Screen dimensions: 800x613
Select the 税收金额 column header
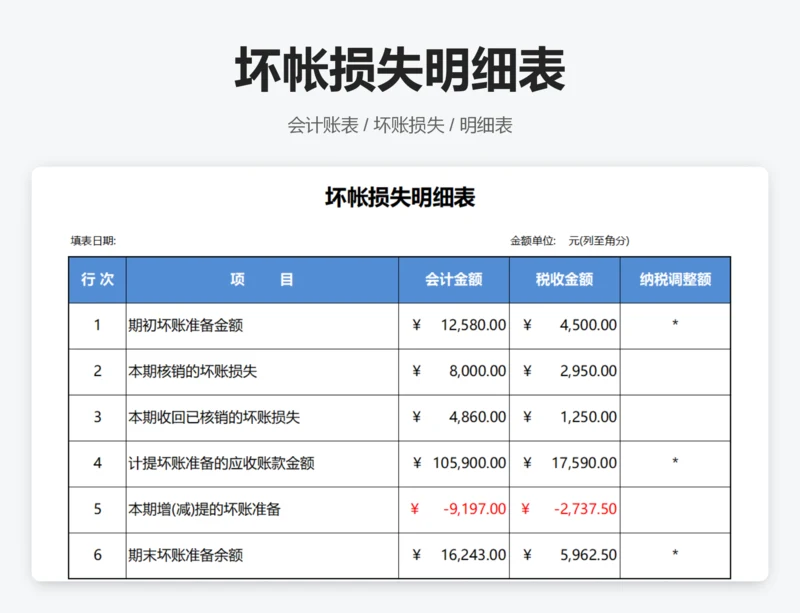565,280
